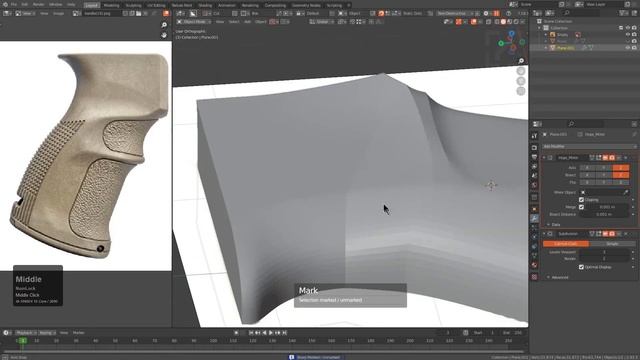
Task: Open the Tool properties tab icon
Action: [534, 136]
